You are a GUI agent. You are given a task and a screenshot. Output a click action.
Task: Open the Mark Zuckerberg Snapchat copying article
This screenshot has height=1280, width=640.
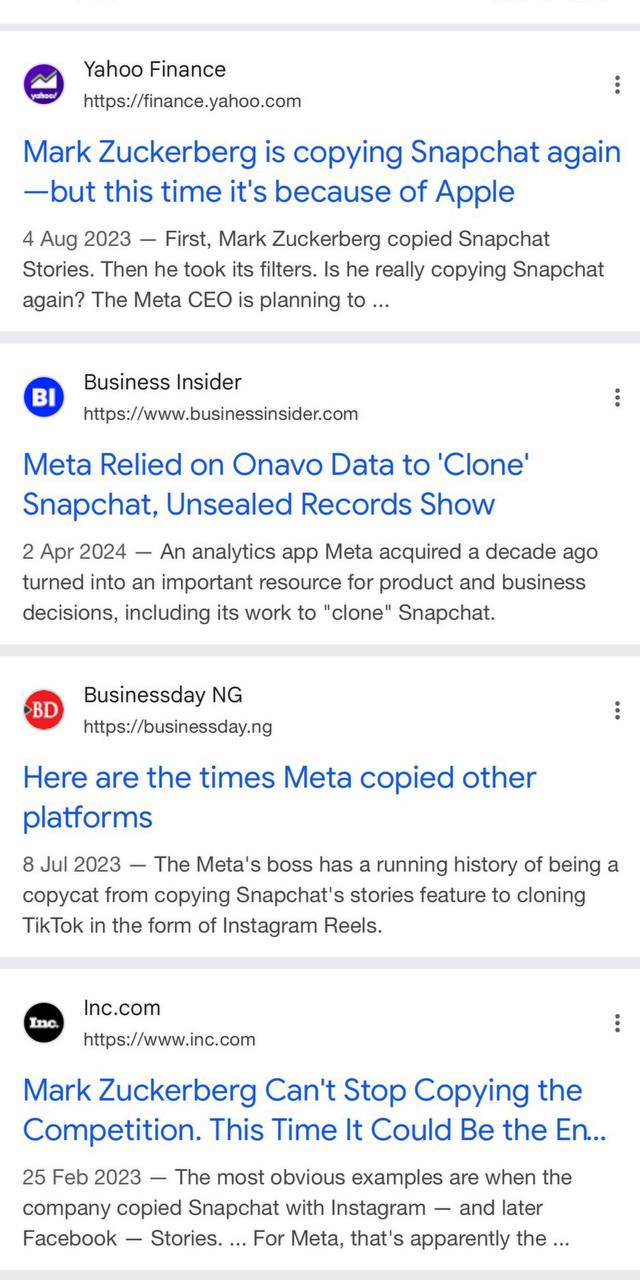point(322,172)
